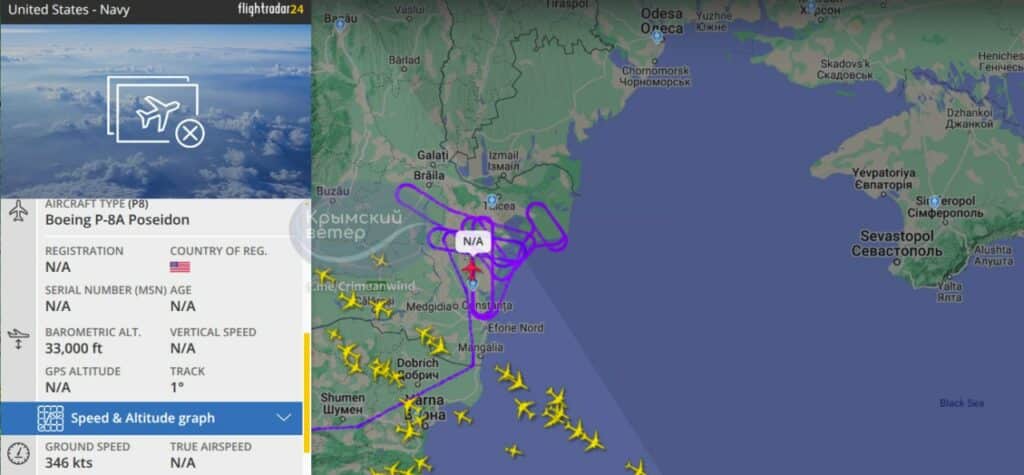Click the N/A callsign label above aircraft
This screenshot has width=1024, height=475.
point(473,242)
